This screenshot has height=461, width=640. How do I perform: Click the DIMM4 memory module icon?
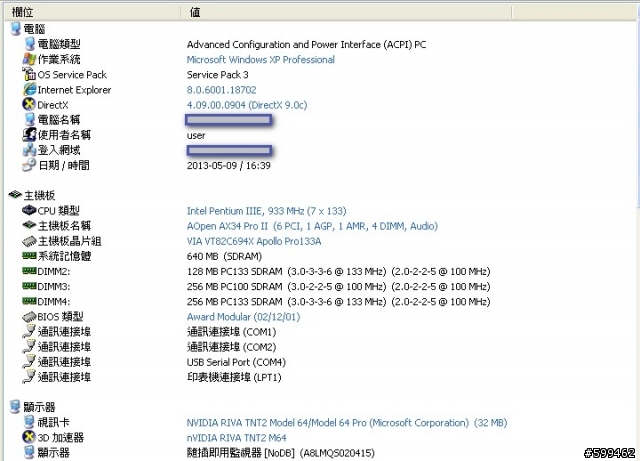click(x=29, y=301)
